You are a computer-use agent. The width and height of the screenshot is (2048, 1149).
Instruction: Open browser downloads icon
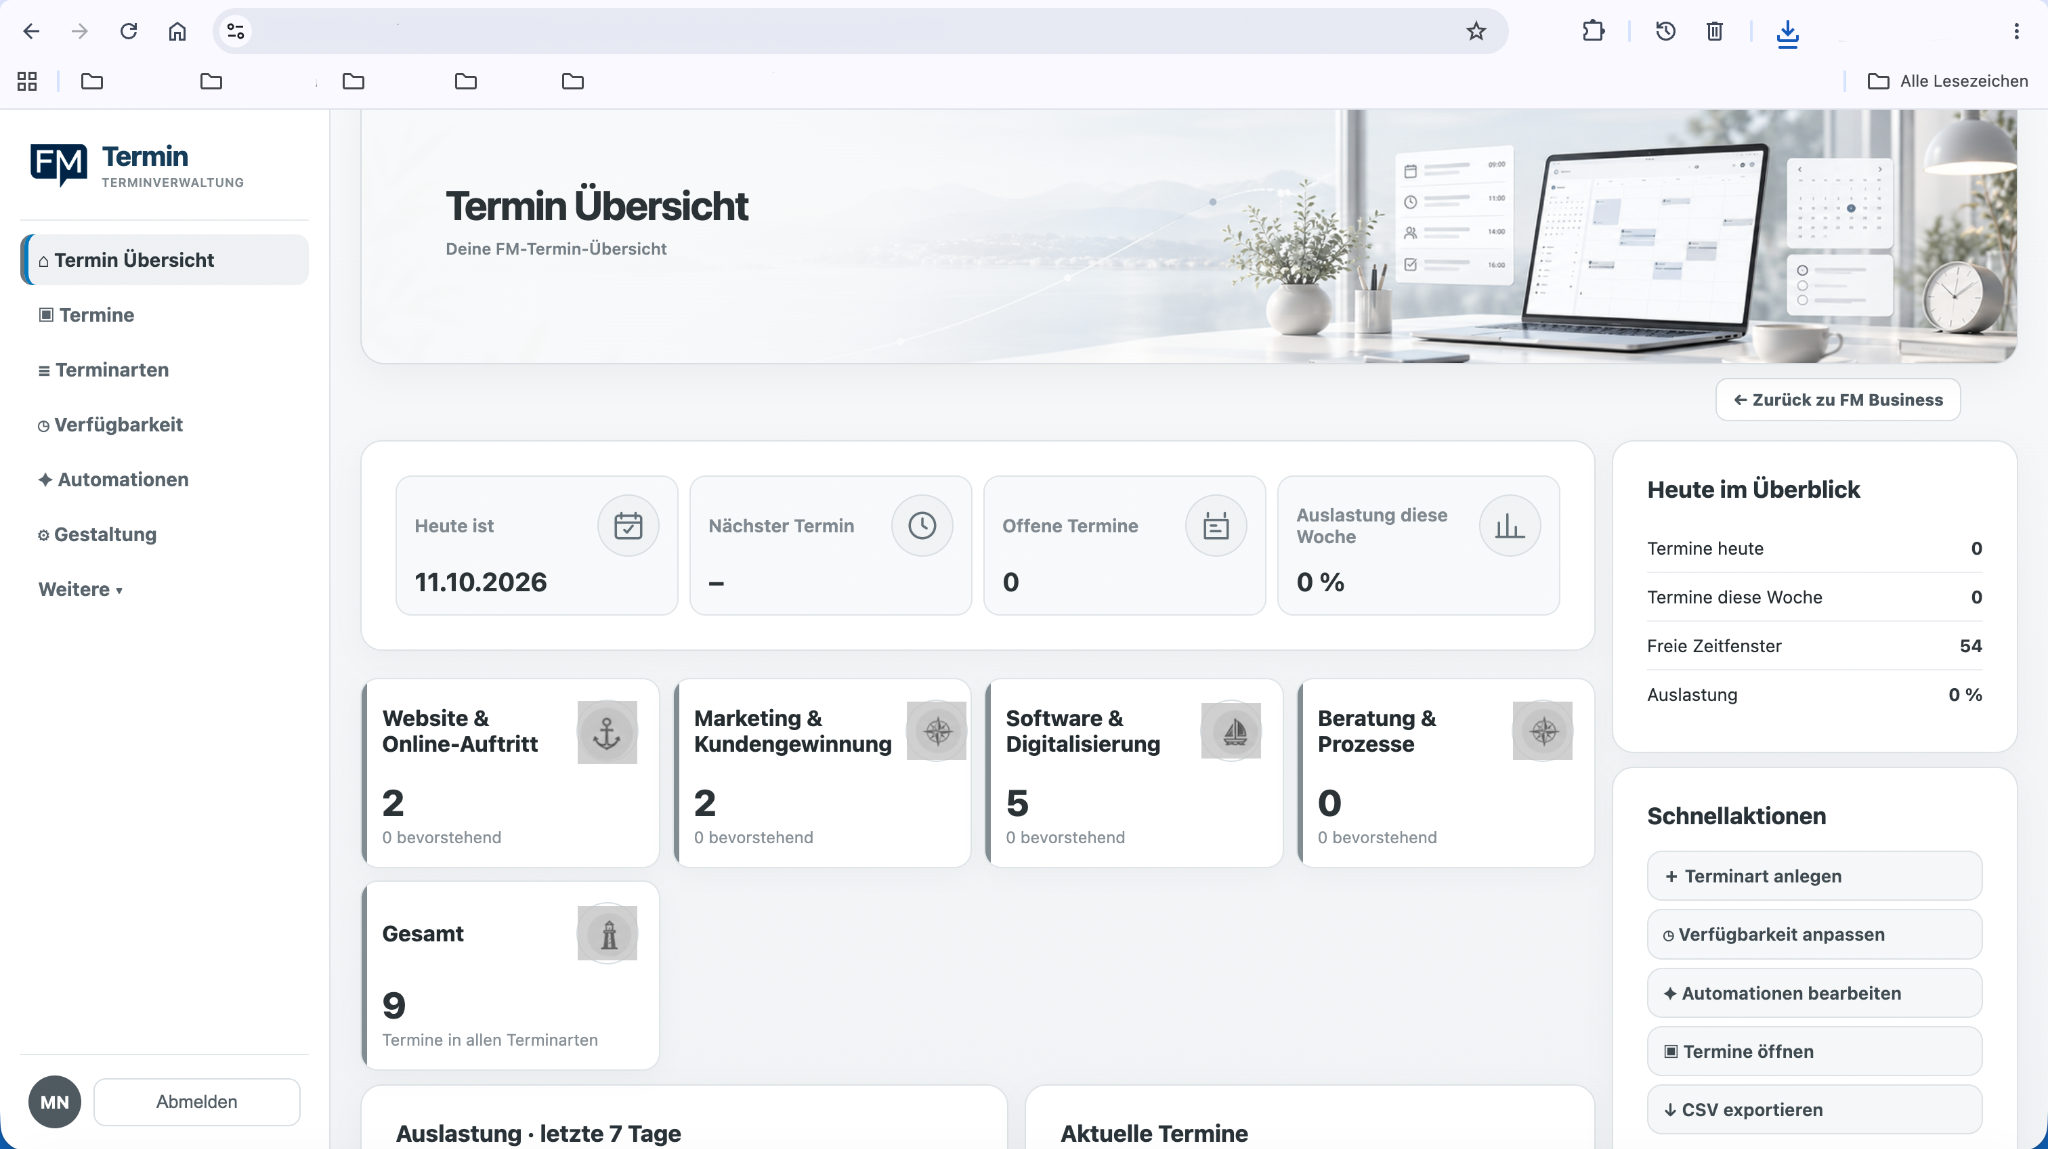[1788, 33]
